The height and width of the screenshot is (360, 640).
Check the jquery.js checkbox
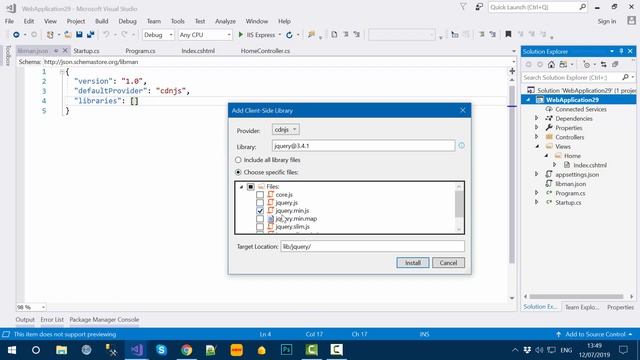click(260, 202)
